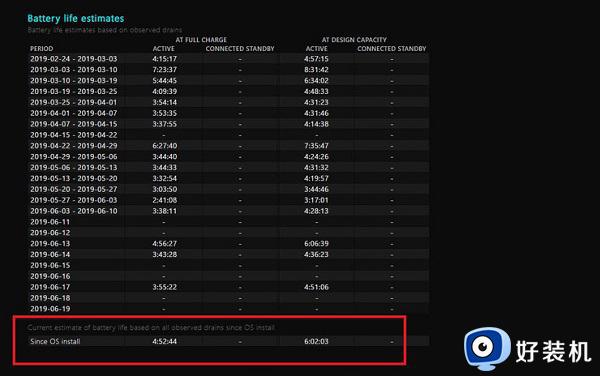Click the AT DESIGN CAPACITY column group header

[354, 40]
